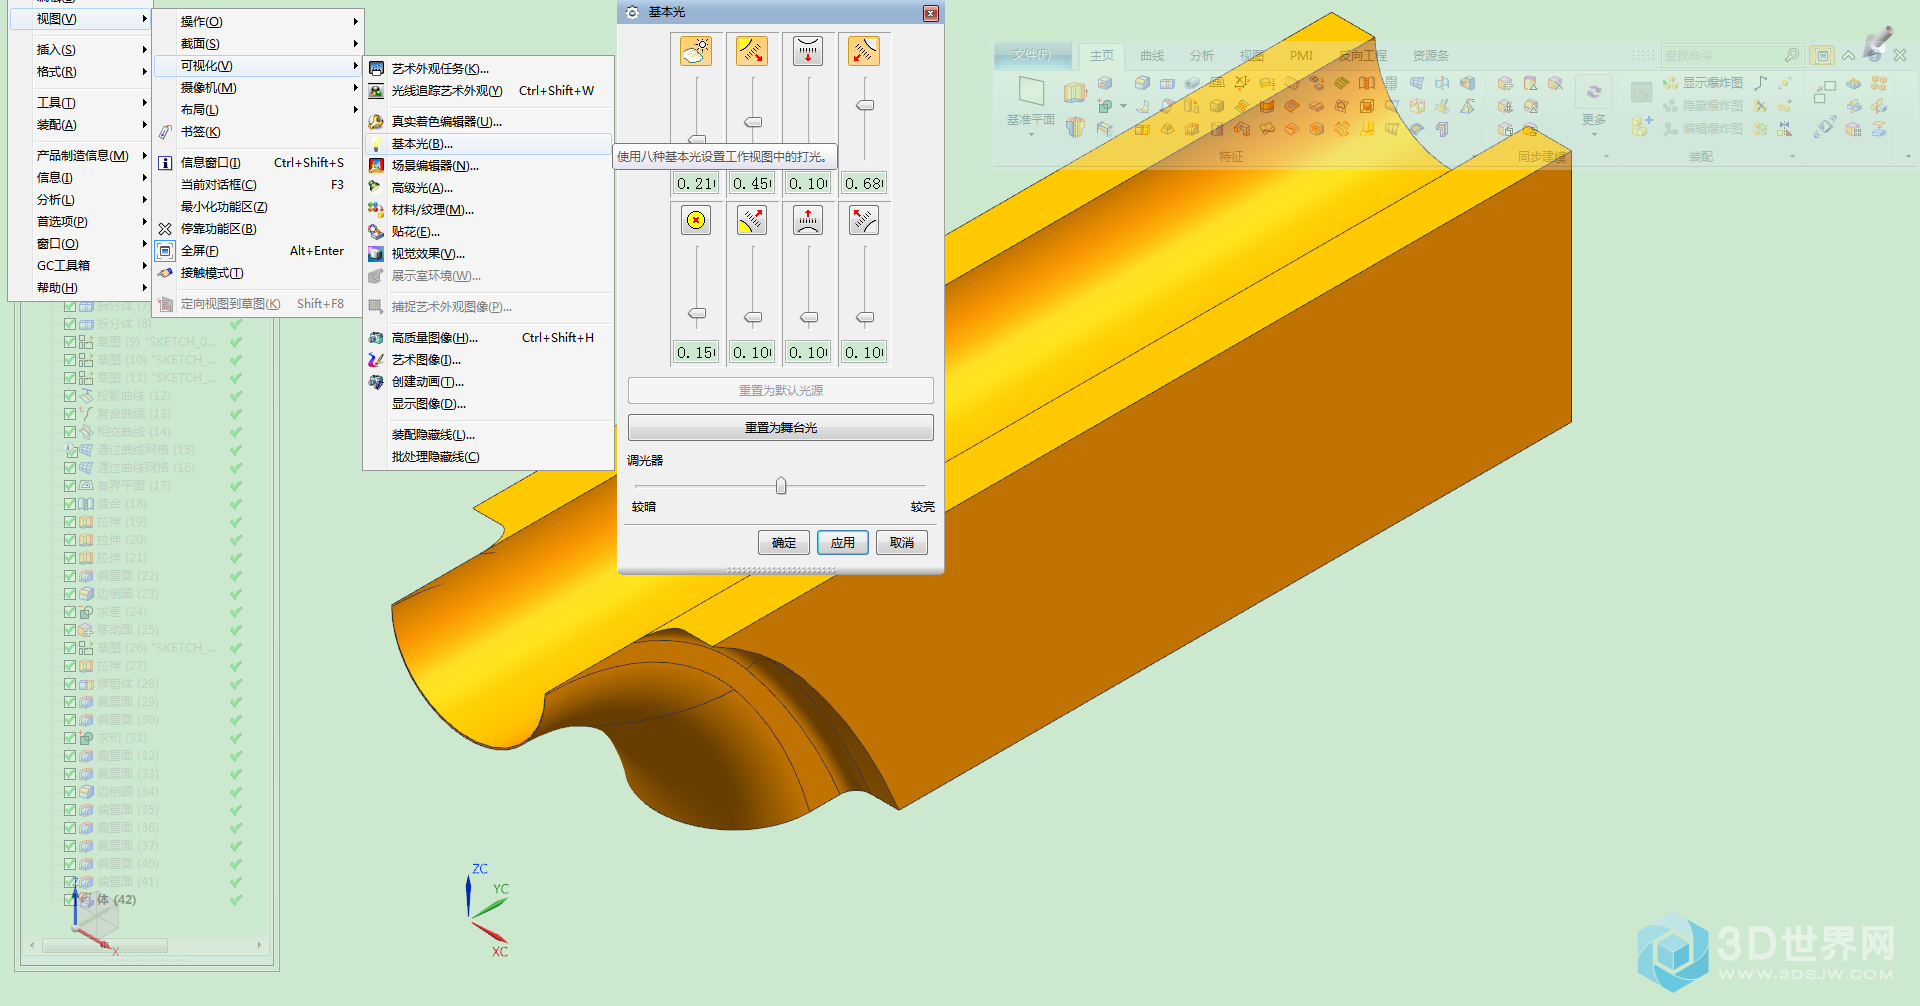The width and height of the screenshot is (1920, 1006).
Task: Toggle the lower-left directional light icon
Action: (752, 220)
